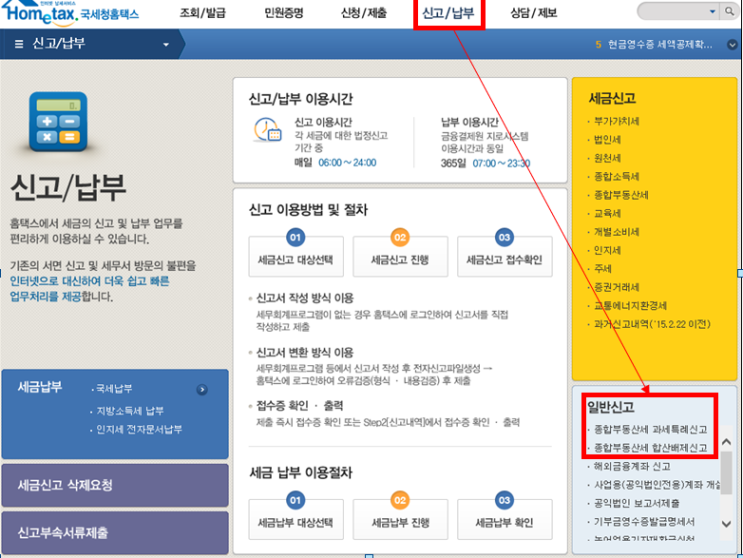Image resolution: width=743 pixels, height=558 pixels.
Task: Expand the 신고/납부 breadcrumb dropdown arrow
Action: click(x=166, y=45)
